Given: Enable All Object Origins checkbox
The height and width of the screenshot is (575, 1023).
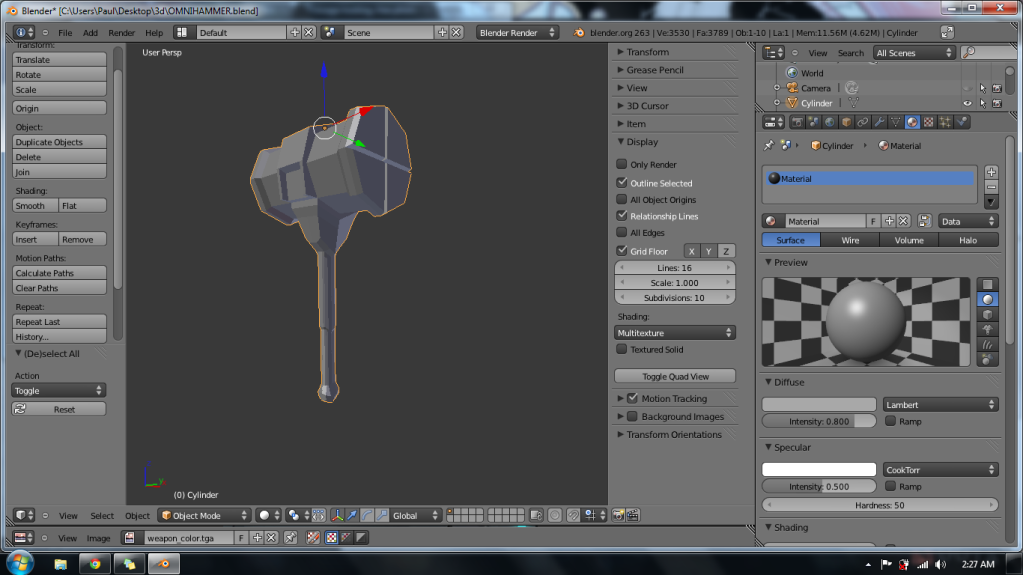Looking at the screenshot, I should point(622,199).
